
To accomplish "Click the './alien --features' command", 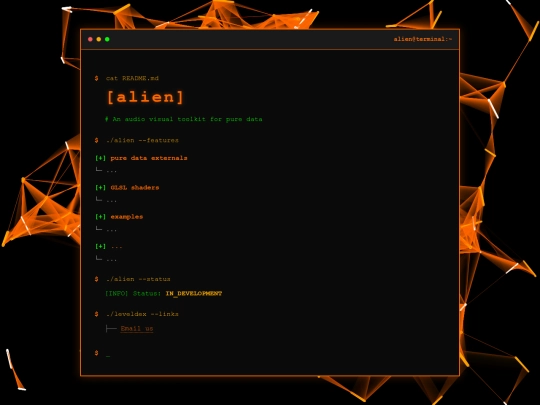I will pos(142,140).
